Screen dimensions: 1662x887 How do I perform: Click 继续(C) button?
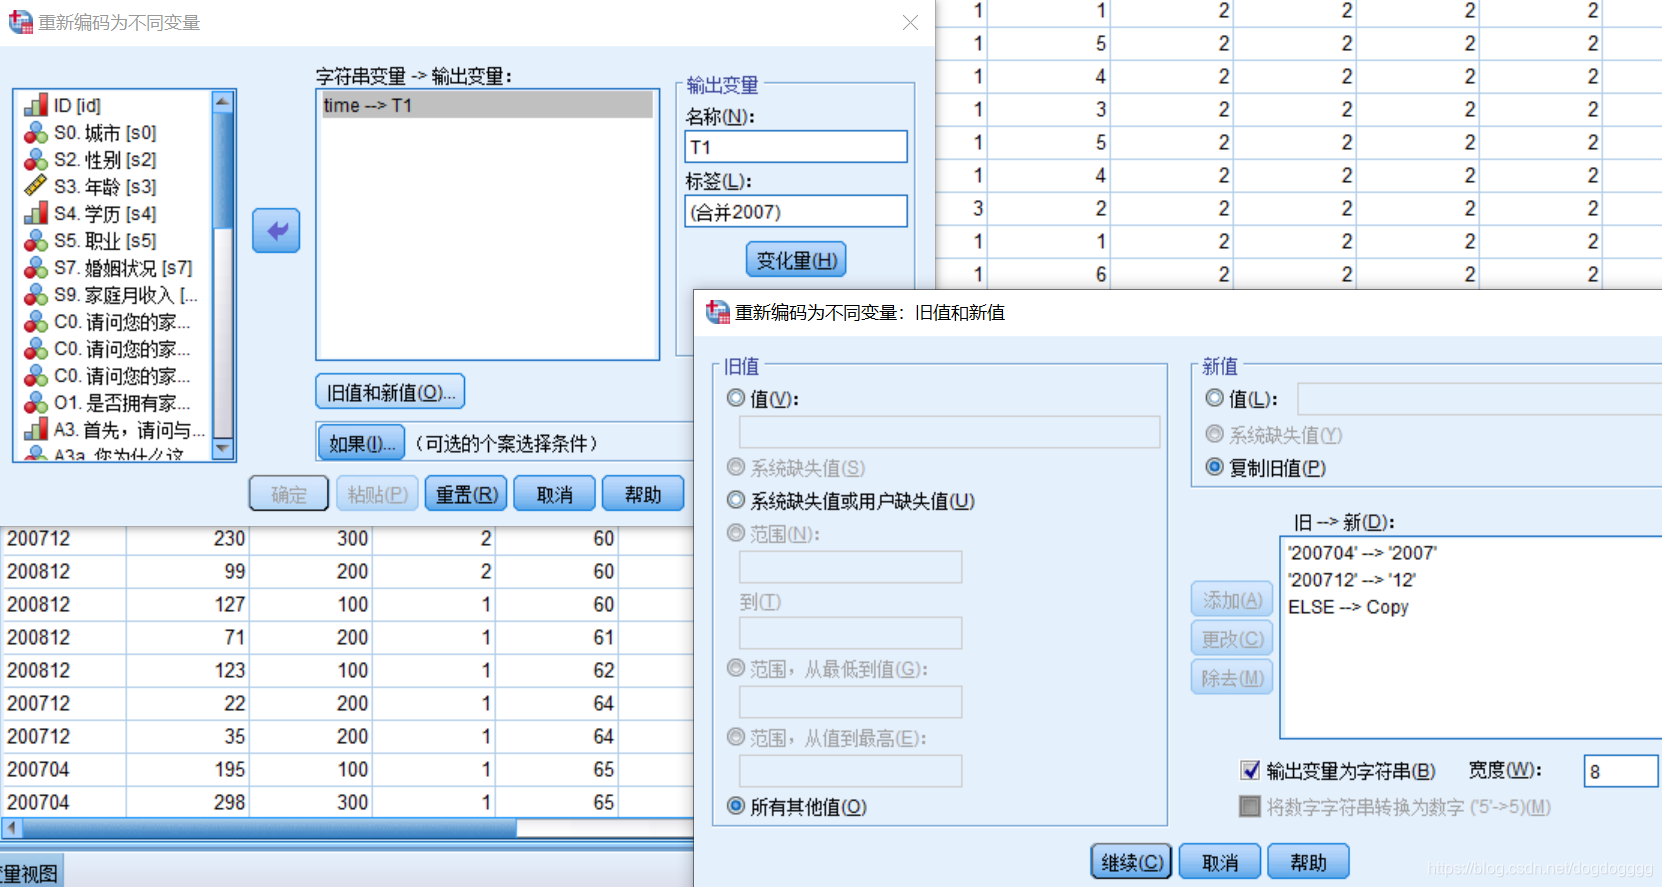tap(1132, 862)
